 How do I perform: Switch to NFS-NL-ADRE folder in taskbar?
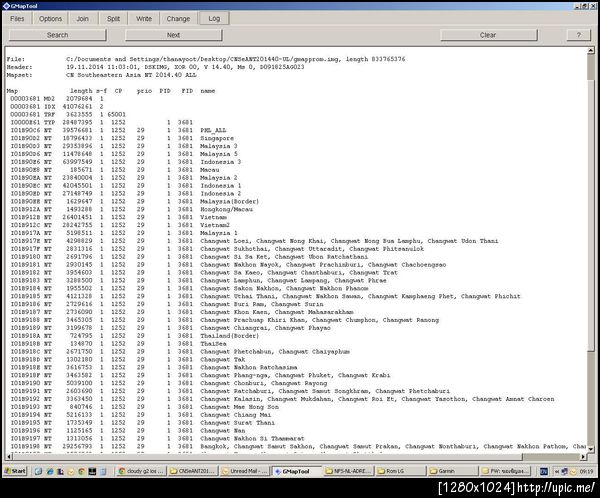349,471
